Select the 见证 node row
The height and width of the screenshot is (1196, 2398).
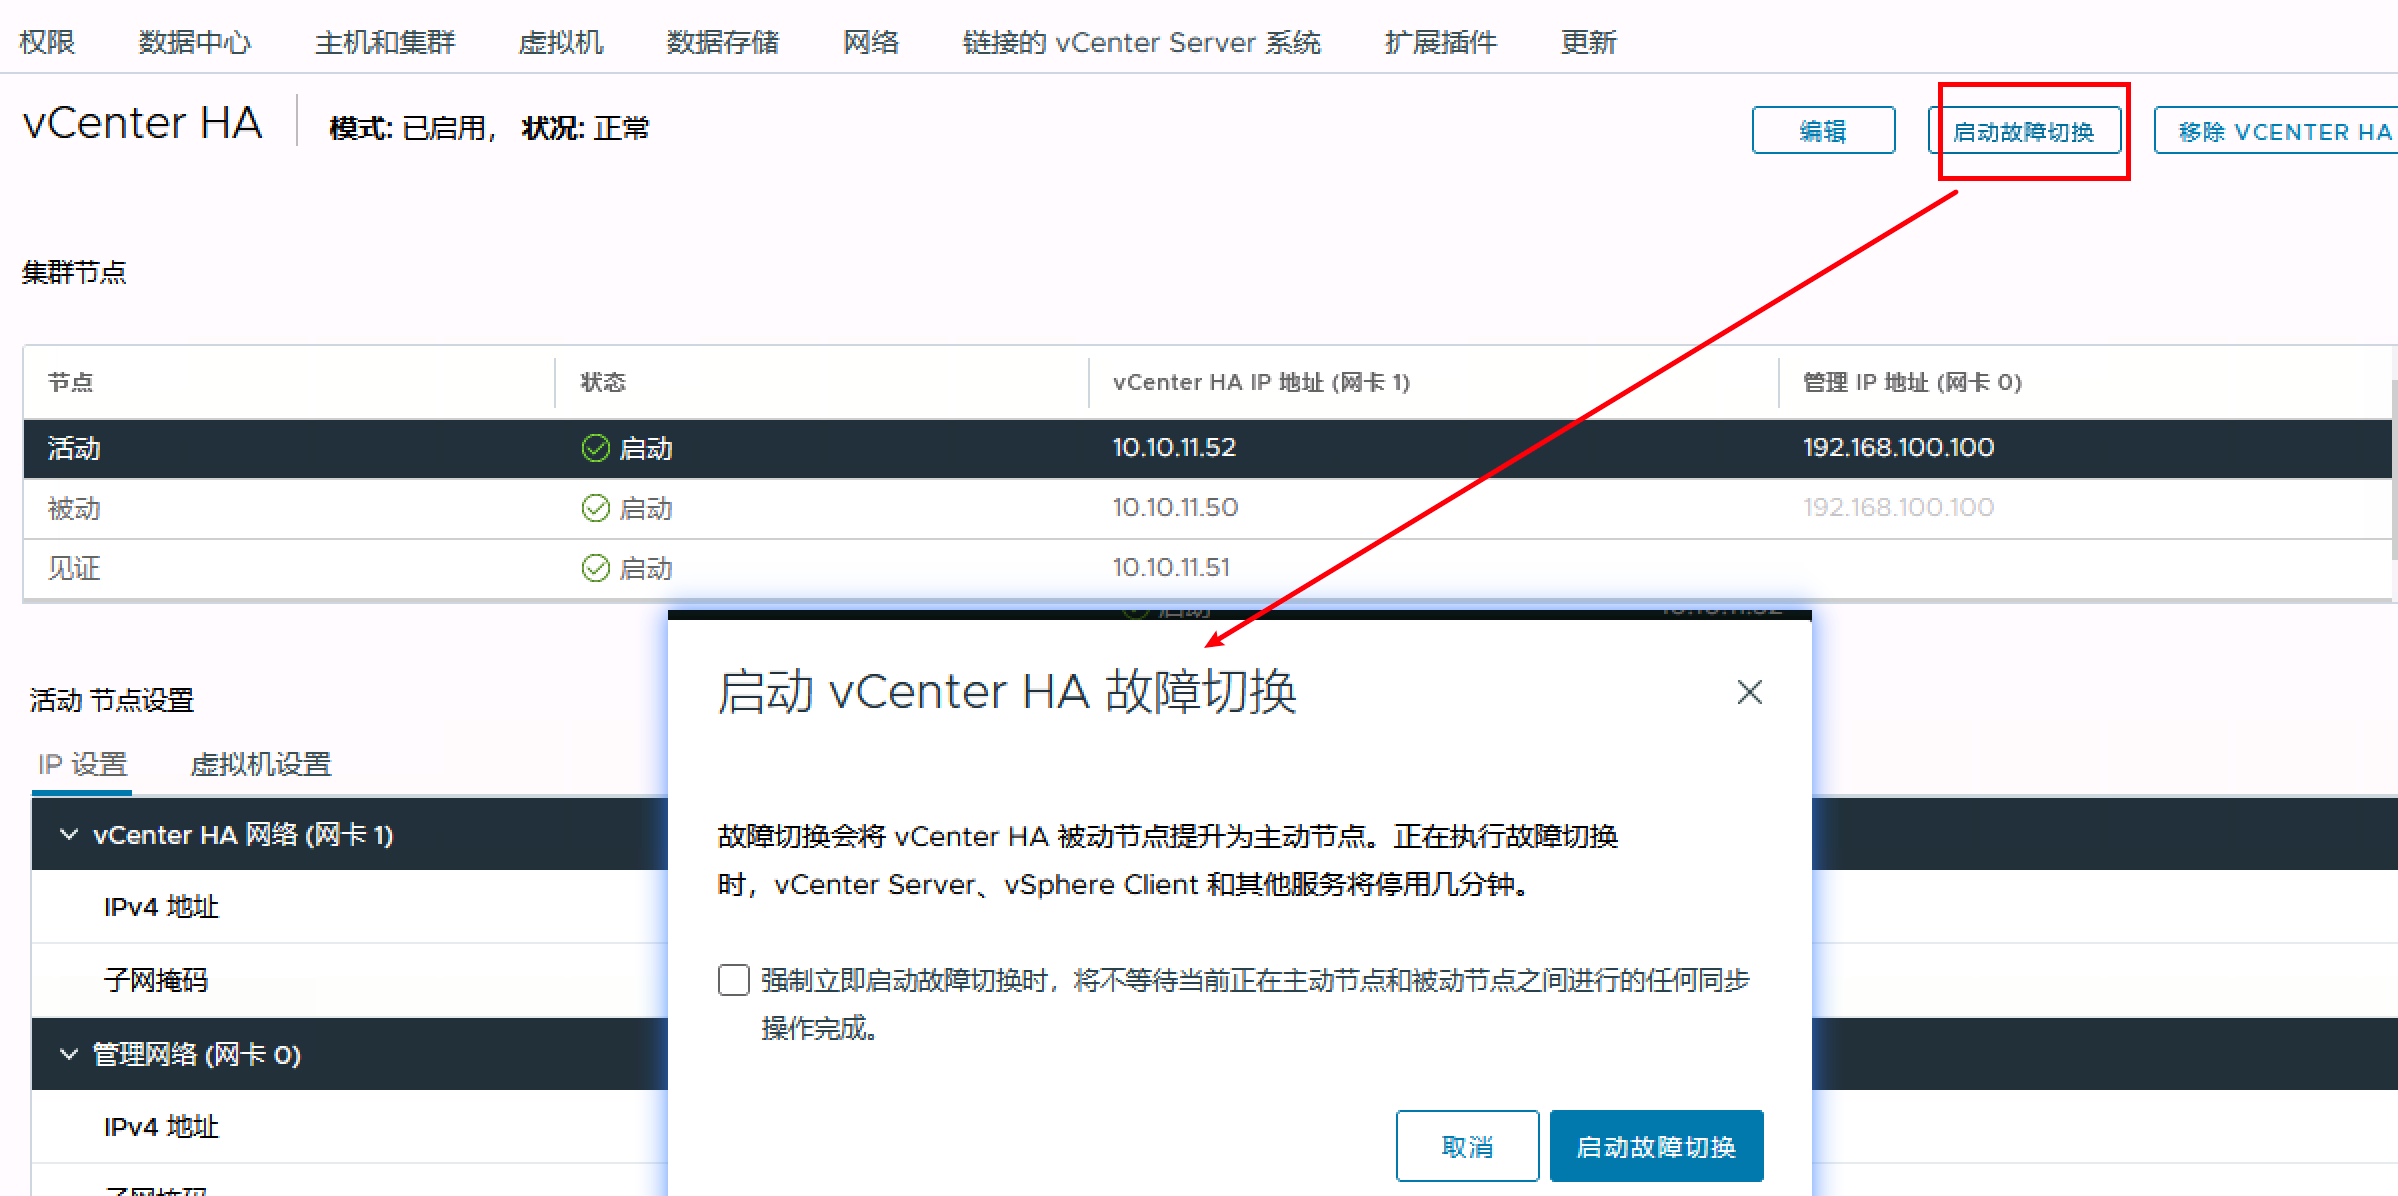(x=75, y=568)
